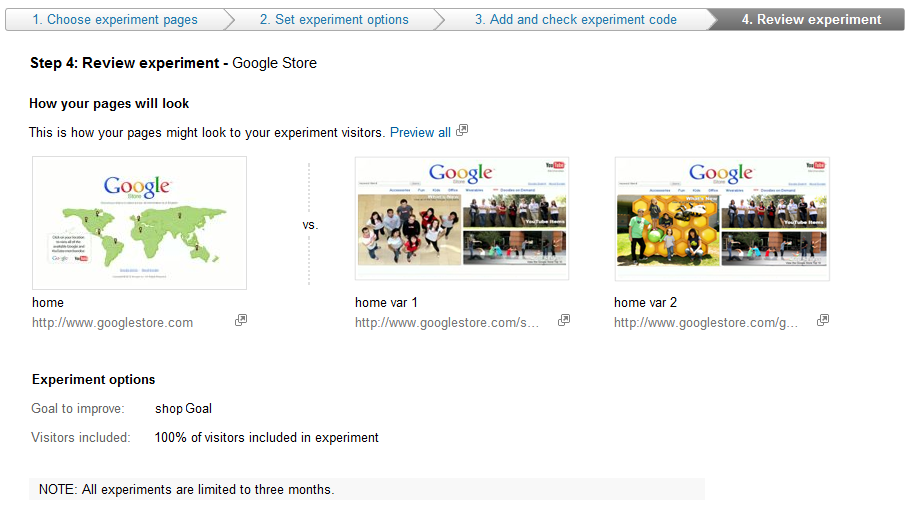Click the 'home var 1' page name label

tap(386, 302)
